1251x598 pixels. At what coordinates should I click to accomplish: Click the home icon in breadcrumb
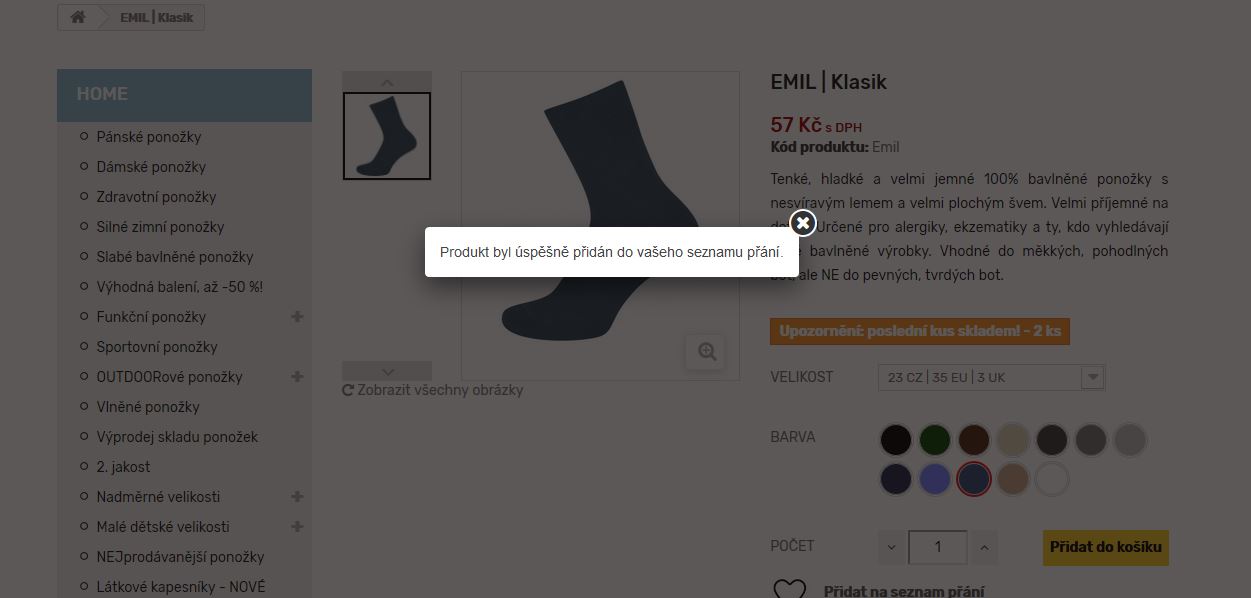[x=78, y=17]
